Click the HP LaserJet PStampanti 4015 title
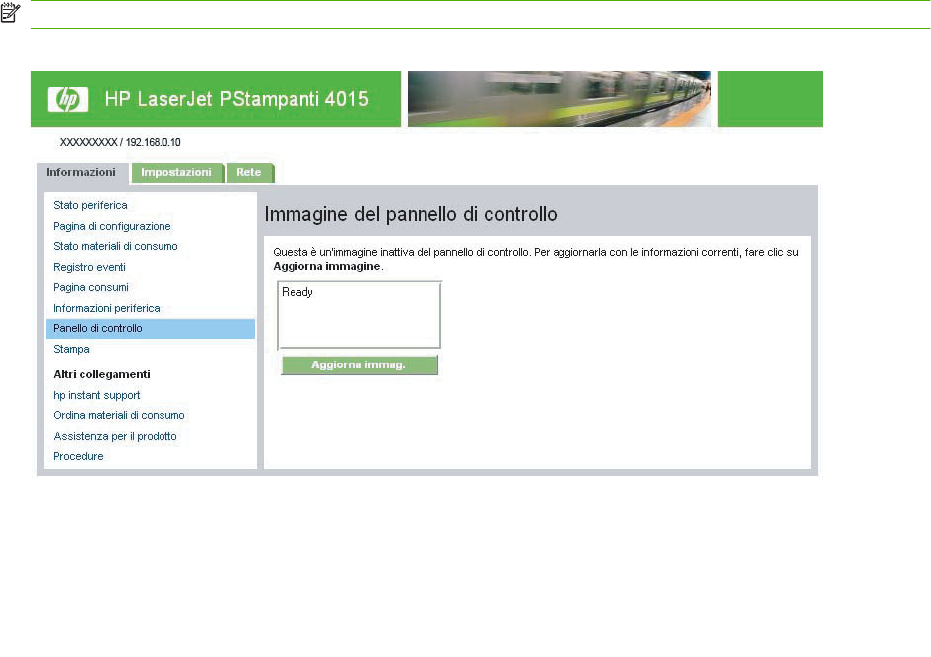This screenshot has width=931, height=657. 236,99
